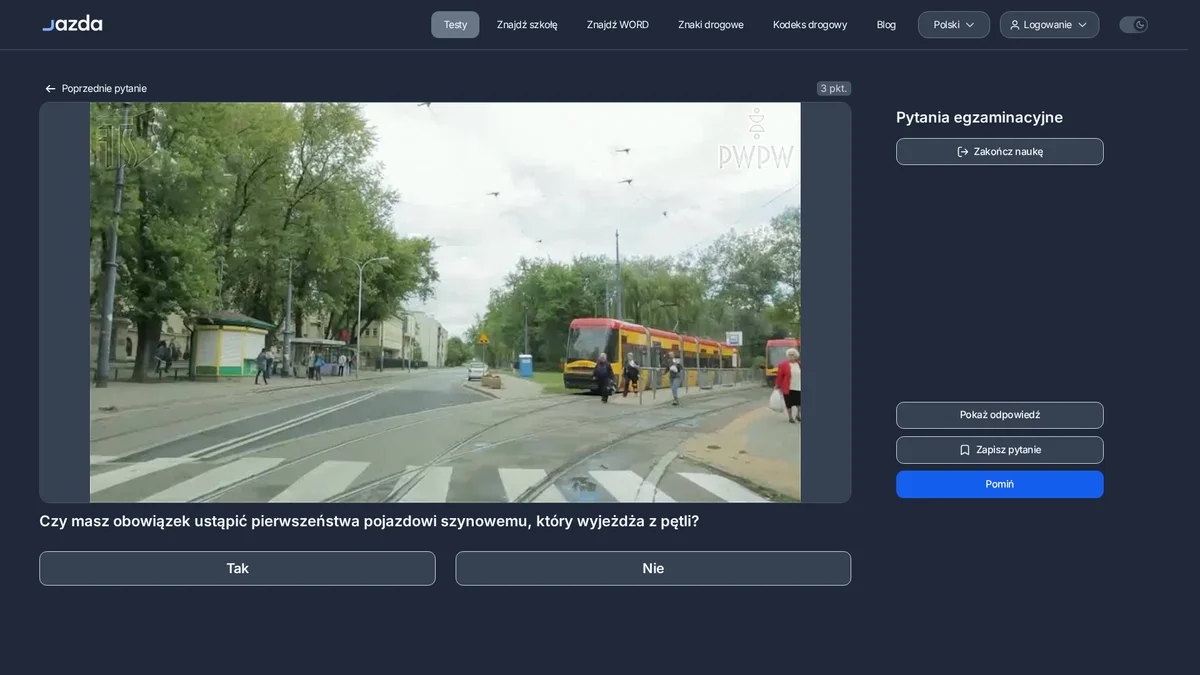Expand the Logowanie account dropdown
This screenshot has height=675, width=1200.
[1049, 25]
